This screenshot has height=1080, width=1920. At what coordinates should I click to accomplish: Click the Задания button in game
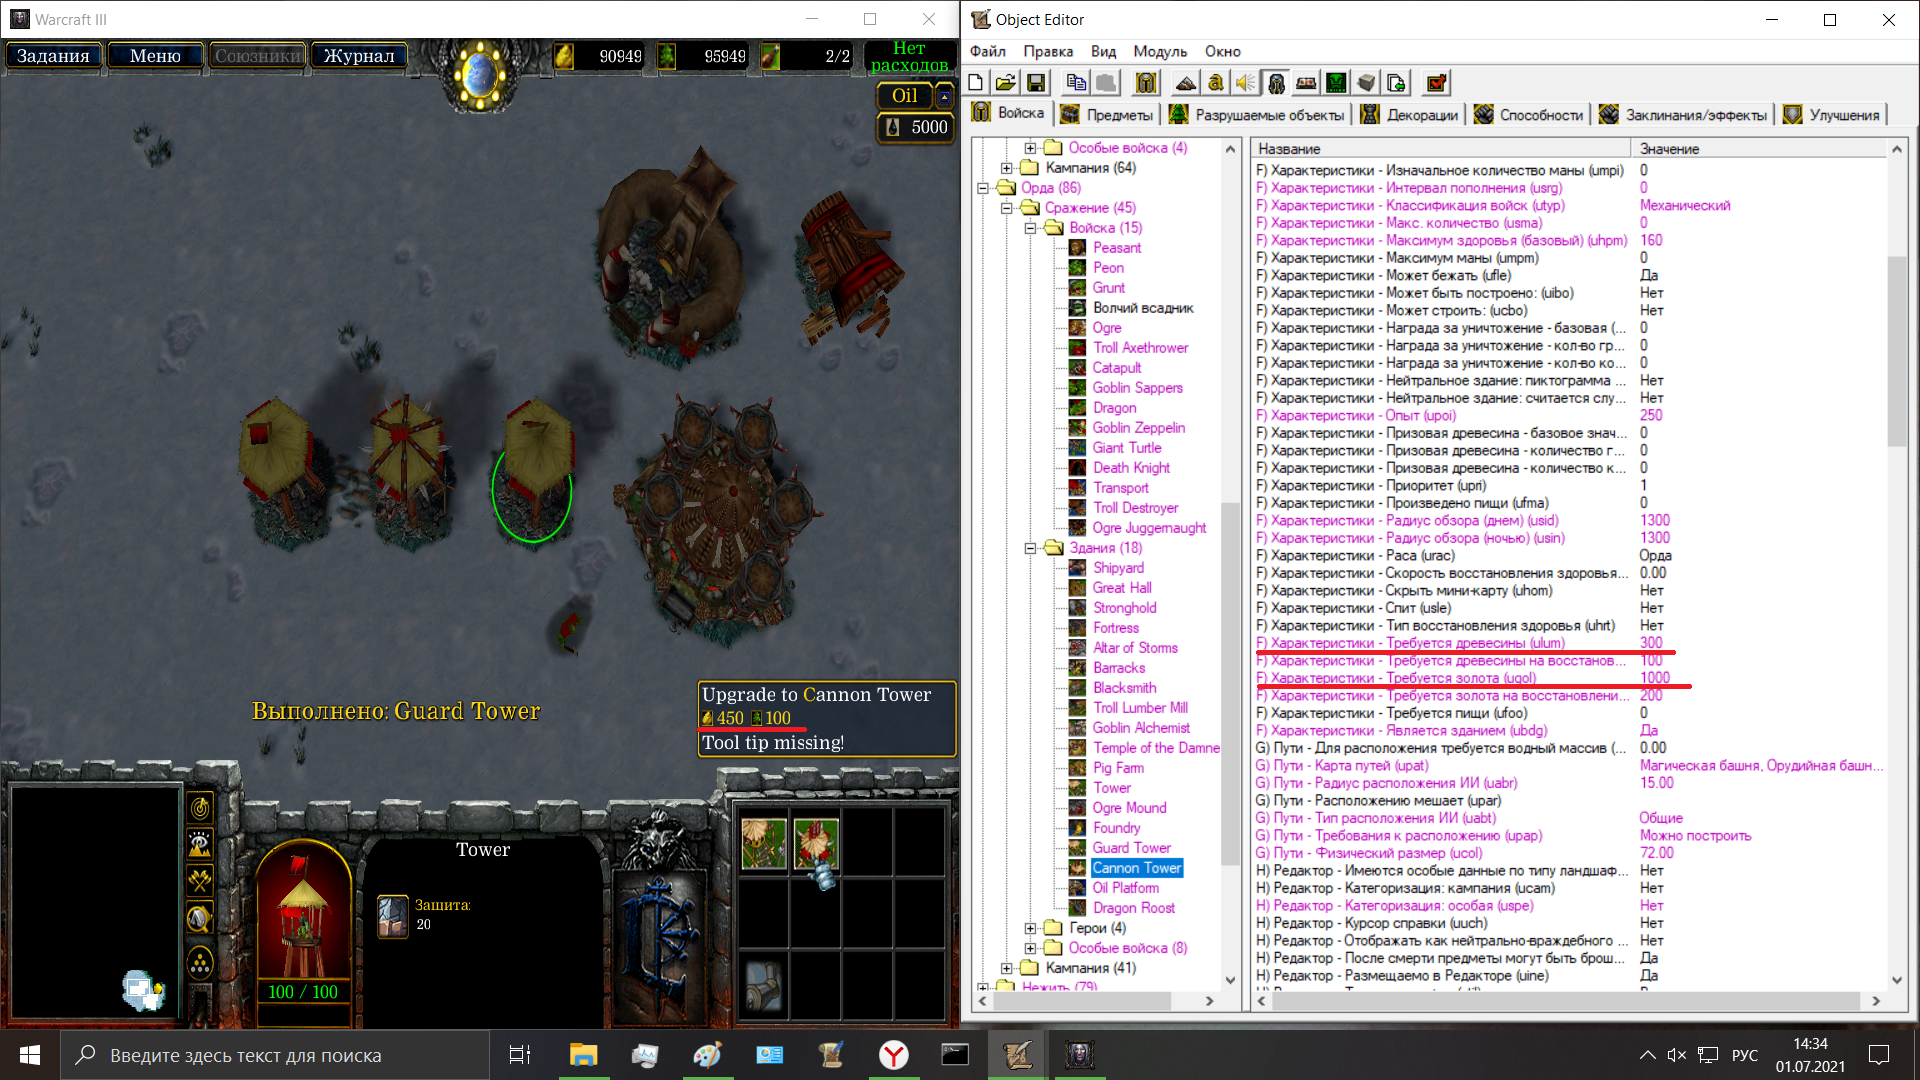(53, 56)
